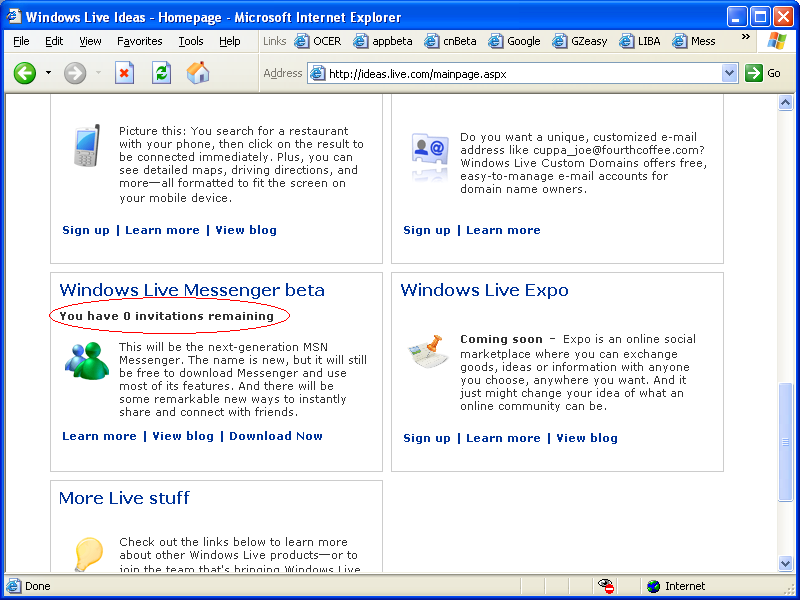The height and width of the screenshot is (600, 800).
Task: Open the address bar URL dropdown
Action: pyautogui.click(x=730, y=73)
